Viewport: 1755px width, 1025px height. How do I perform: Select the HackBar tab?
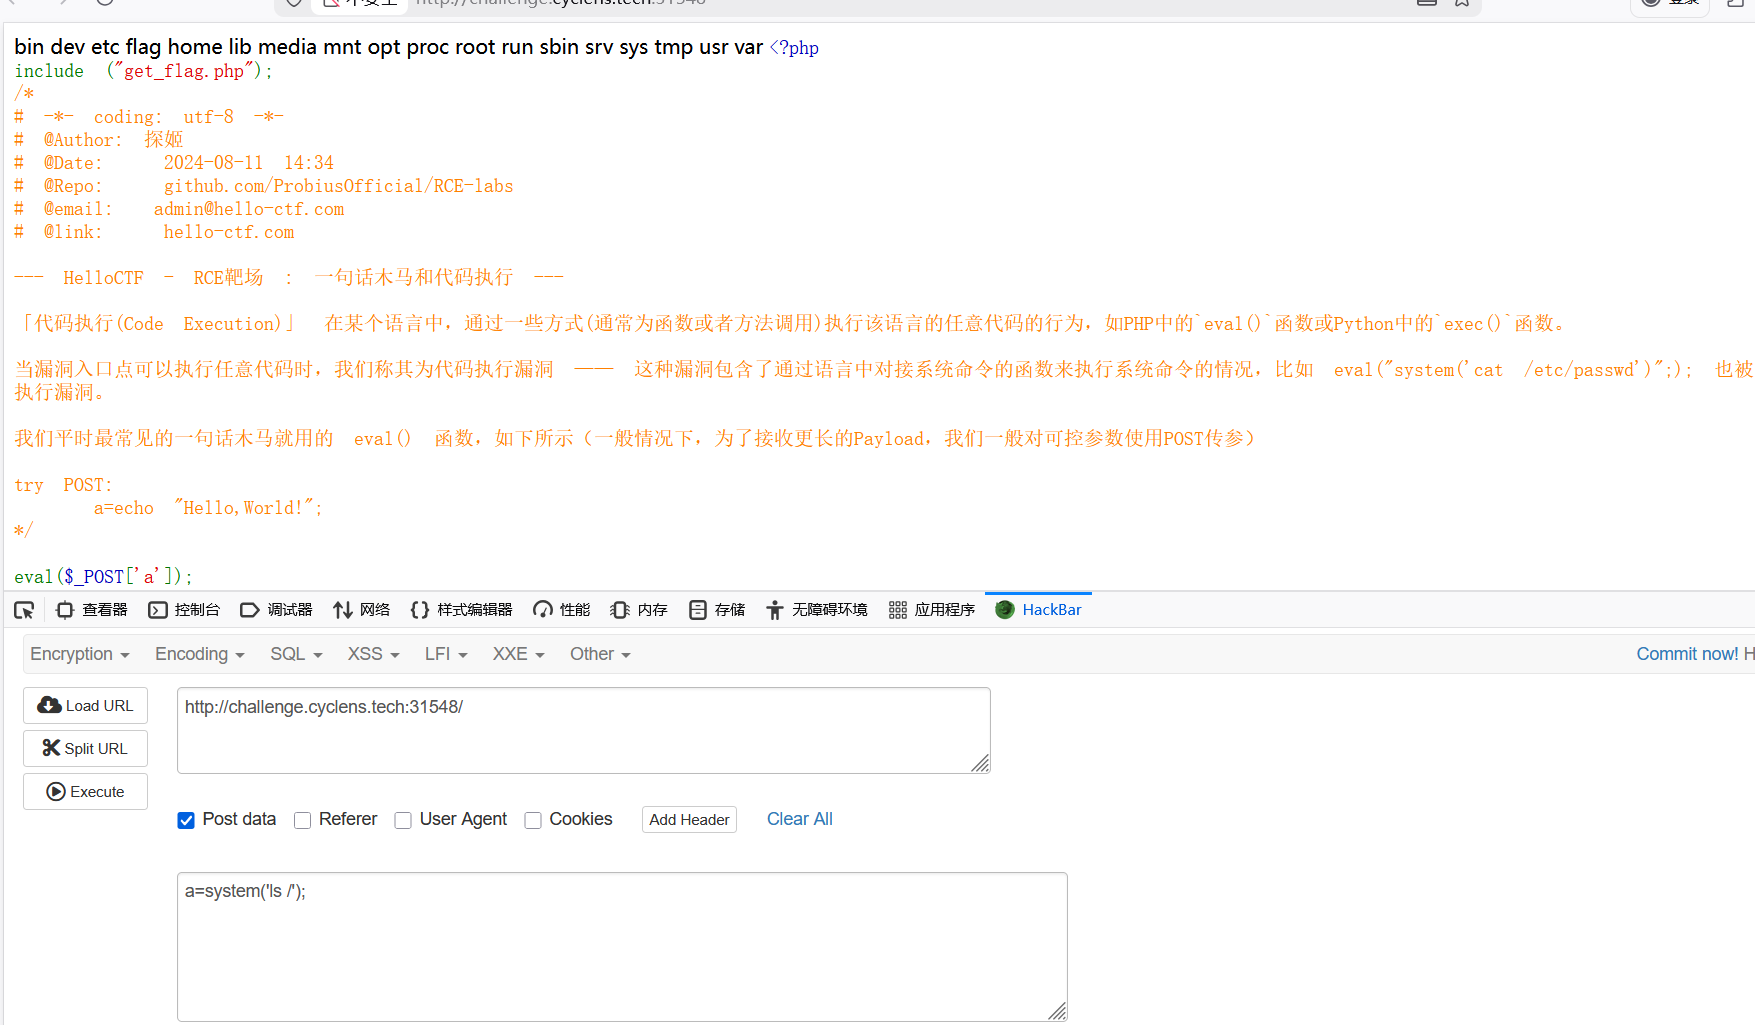[x=1038, y=610]
